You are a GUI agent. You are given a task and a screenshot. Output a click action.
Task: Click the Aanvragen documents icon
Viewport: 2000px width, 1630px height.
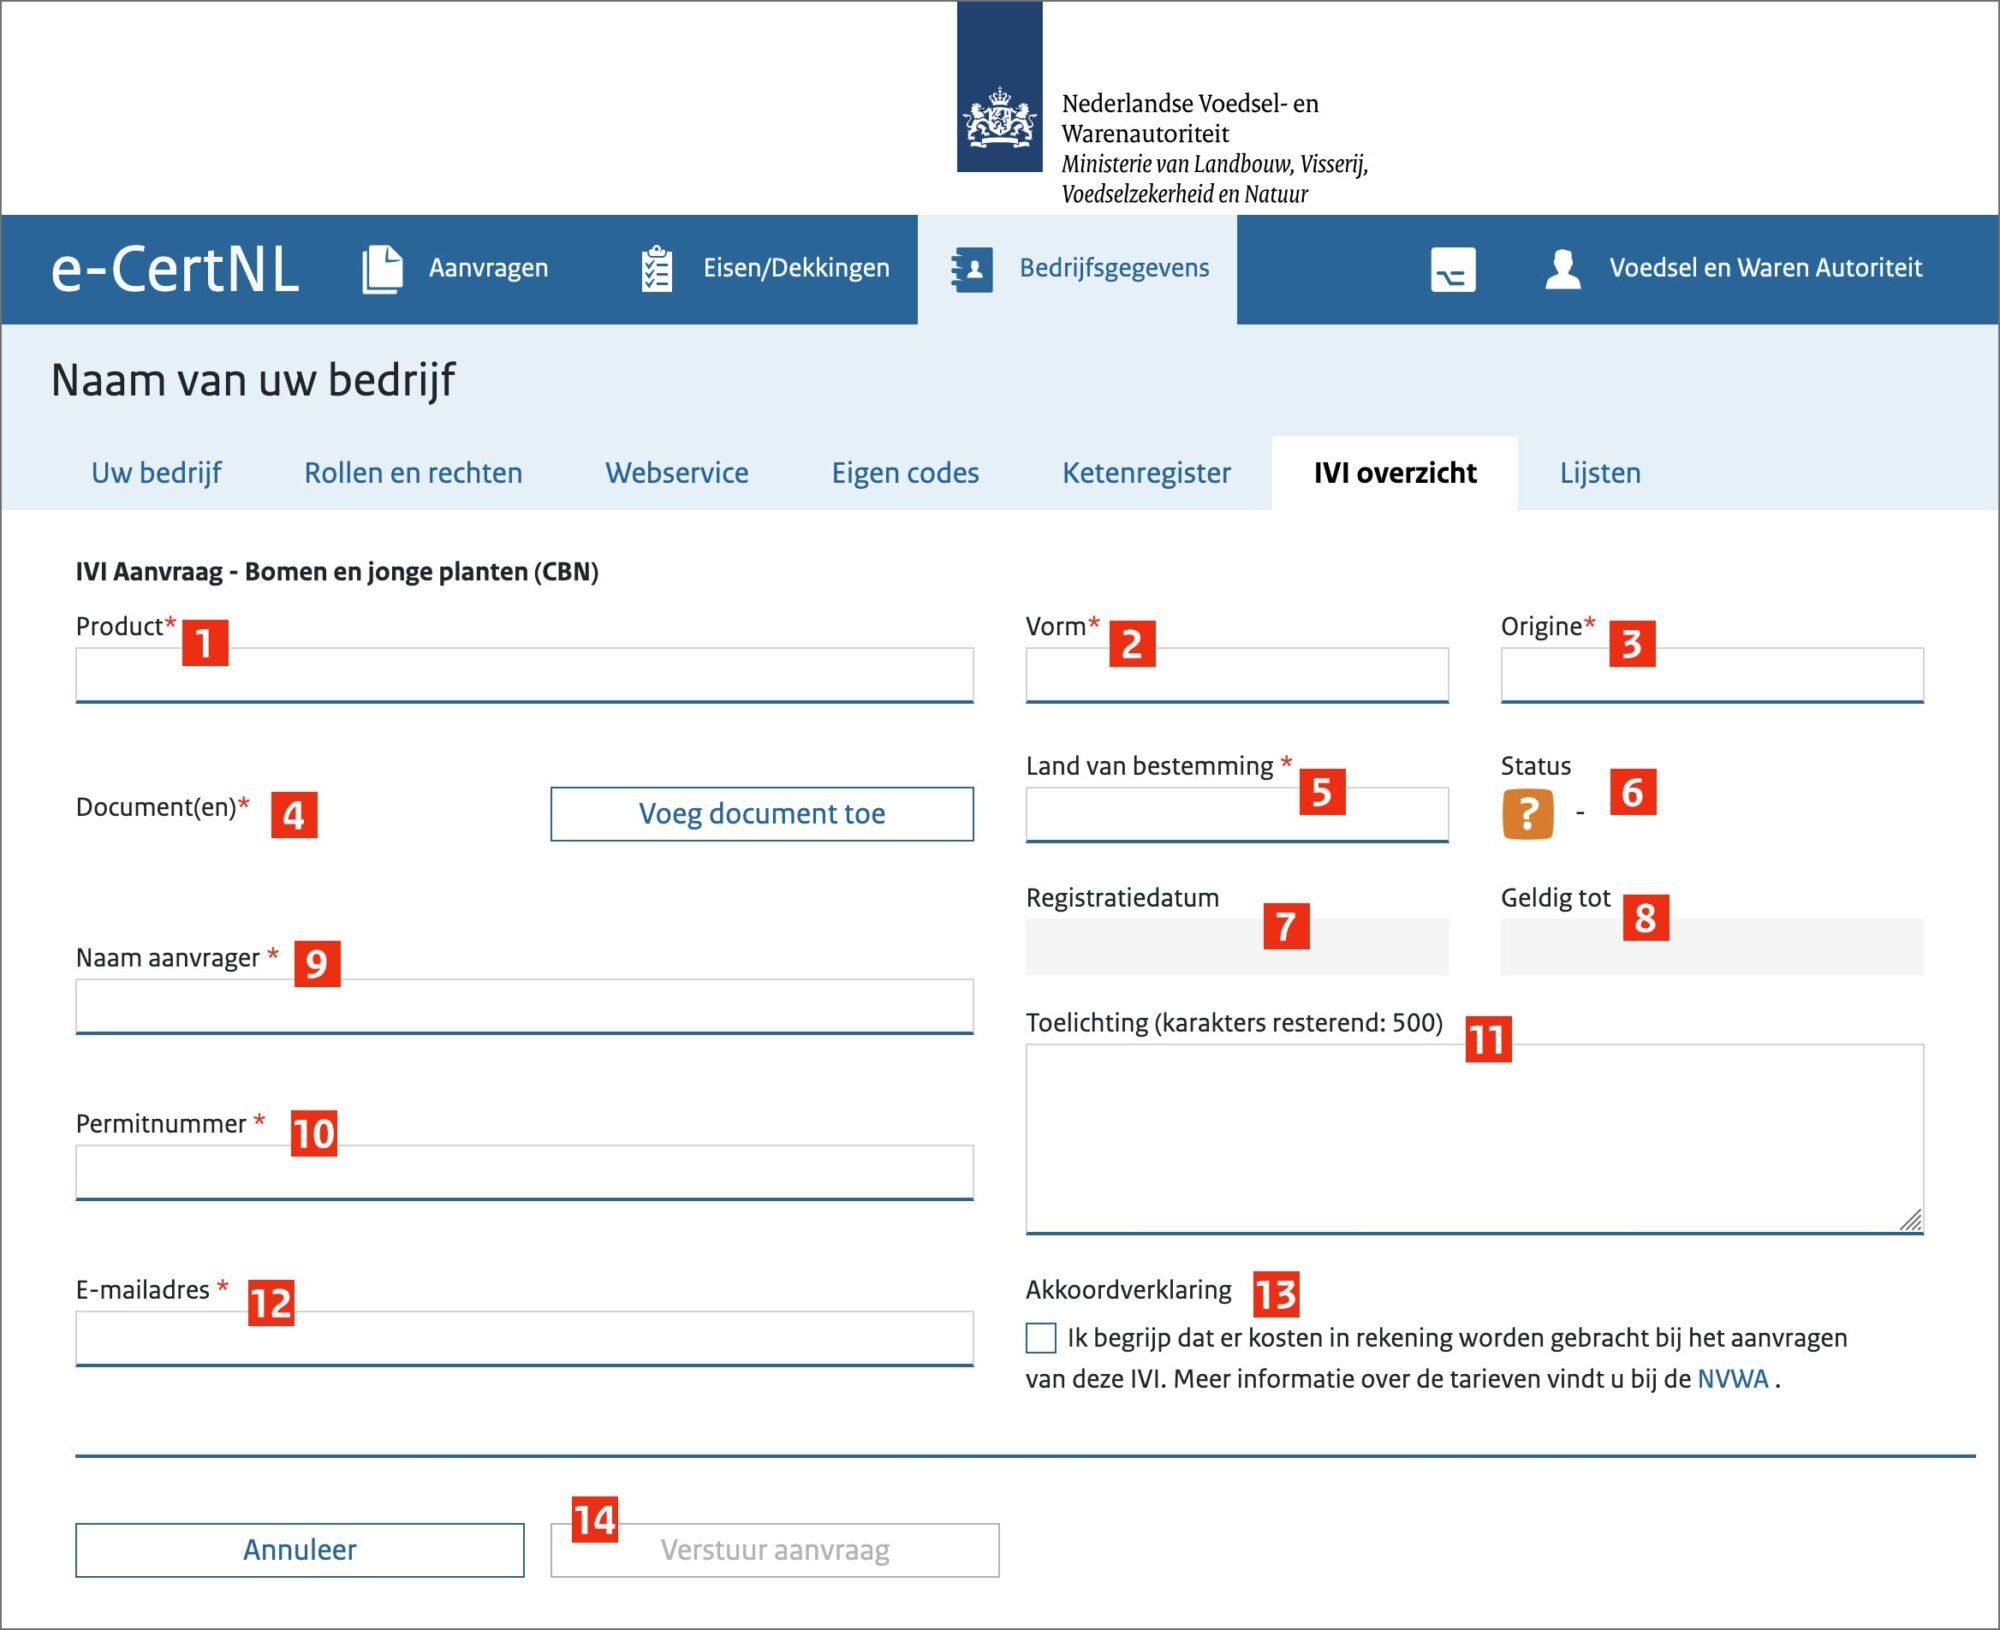coord(382,269)
